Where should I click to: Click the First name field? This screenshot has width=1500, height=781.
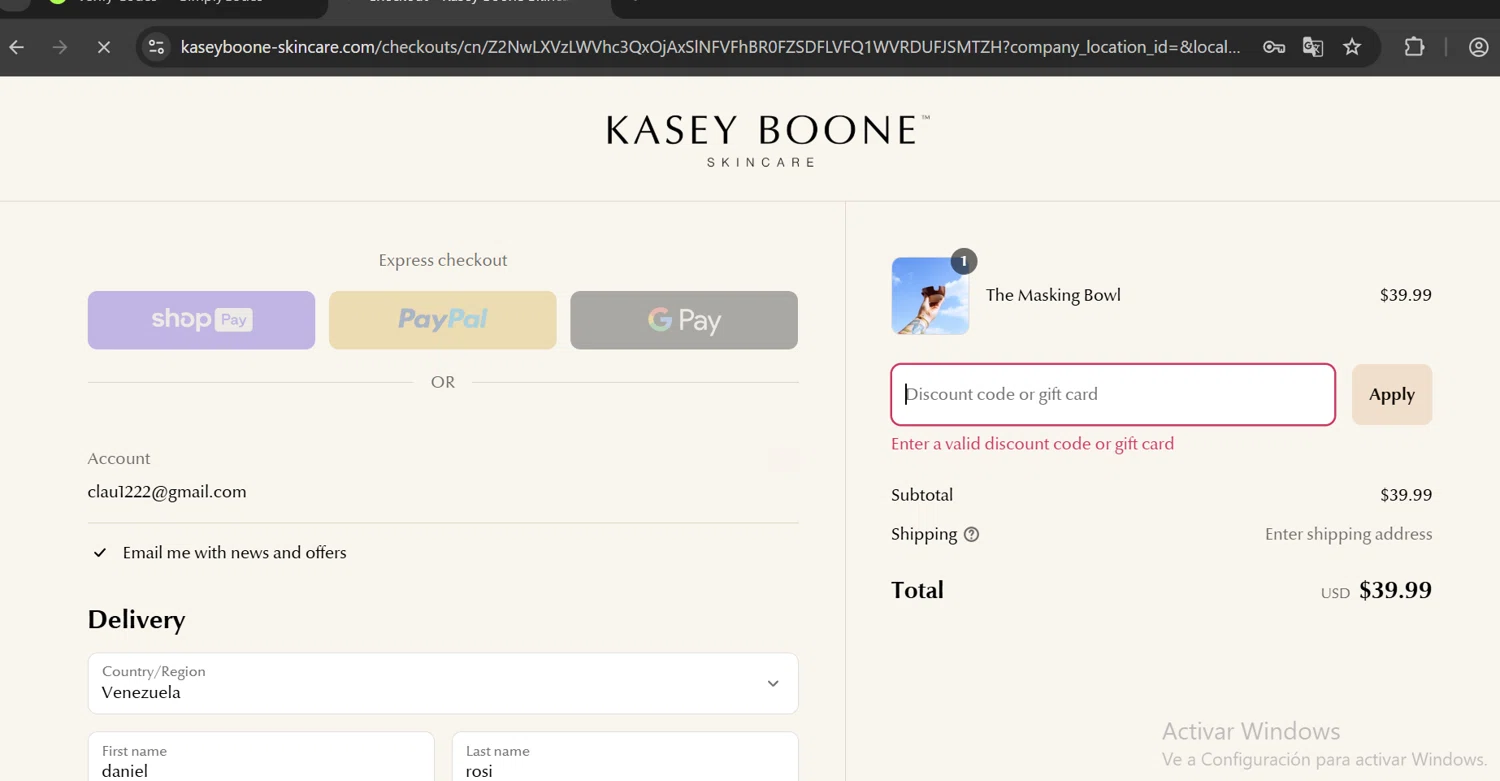click(261, 758)
